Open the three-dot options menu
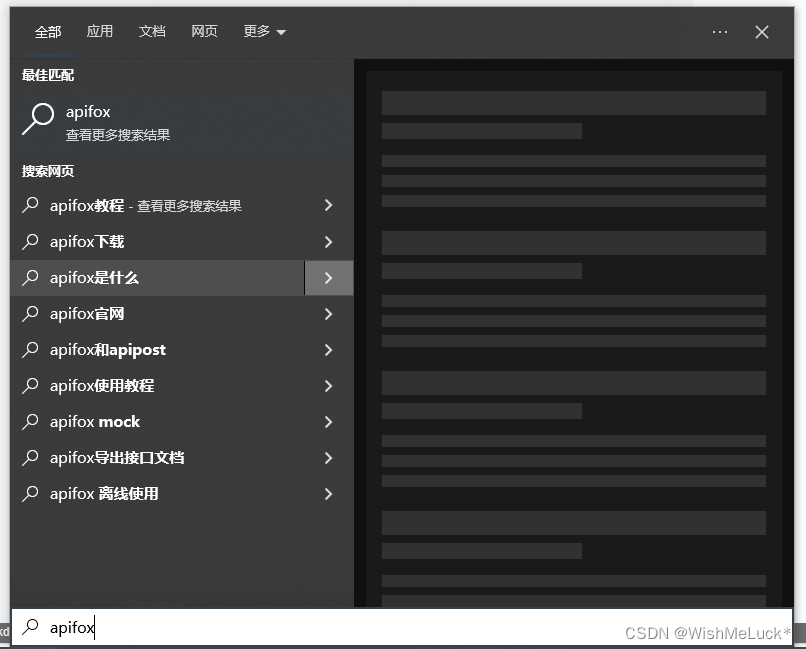806x649 pixels. [720, 32]
